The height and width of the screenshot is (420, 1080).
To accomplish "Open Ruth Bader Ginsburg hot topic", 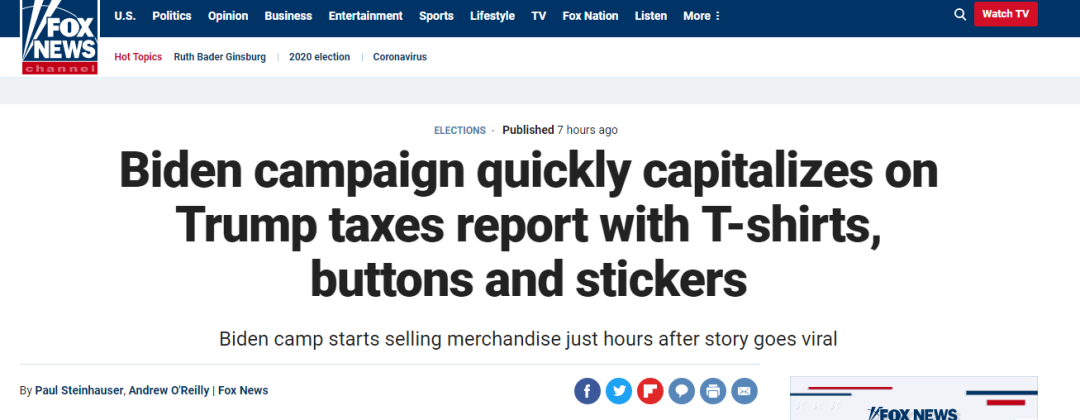I will [x=220, y=57].
